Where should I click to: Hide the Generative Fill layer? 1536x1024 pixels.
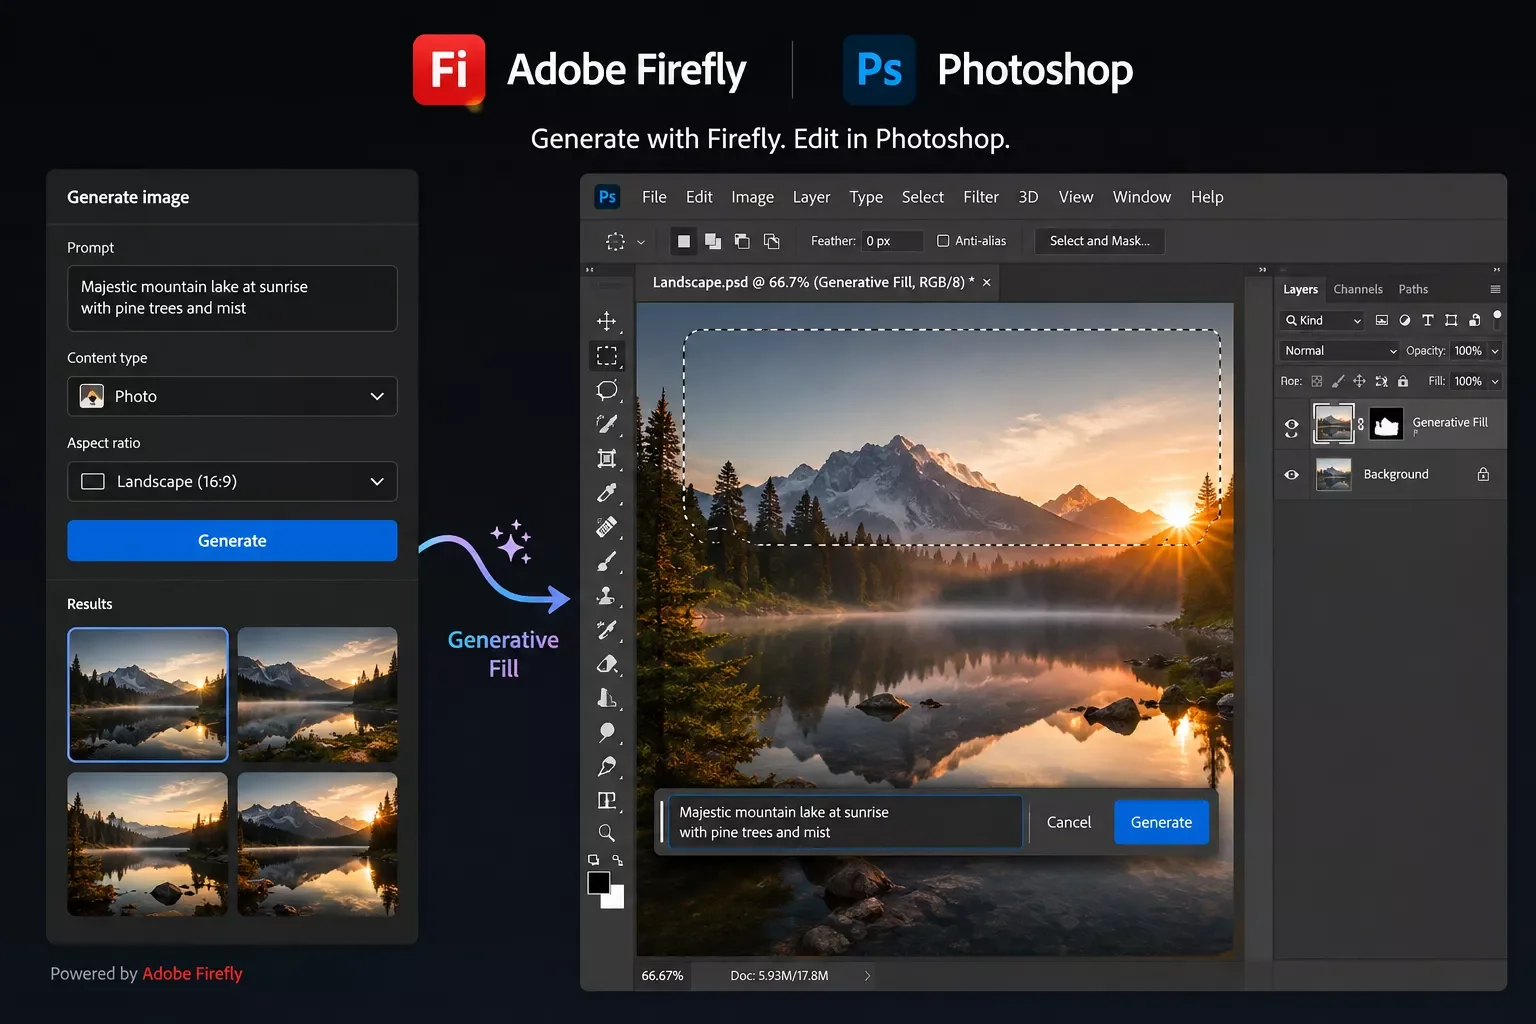(1291, 425)
